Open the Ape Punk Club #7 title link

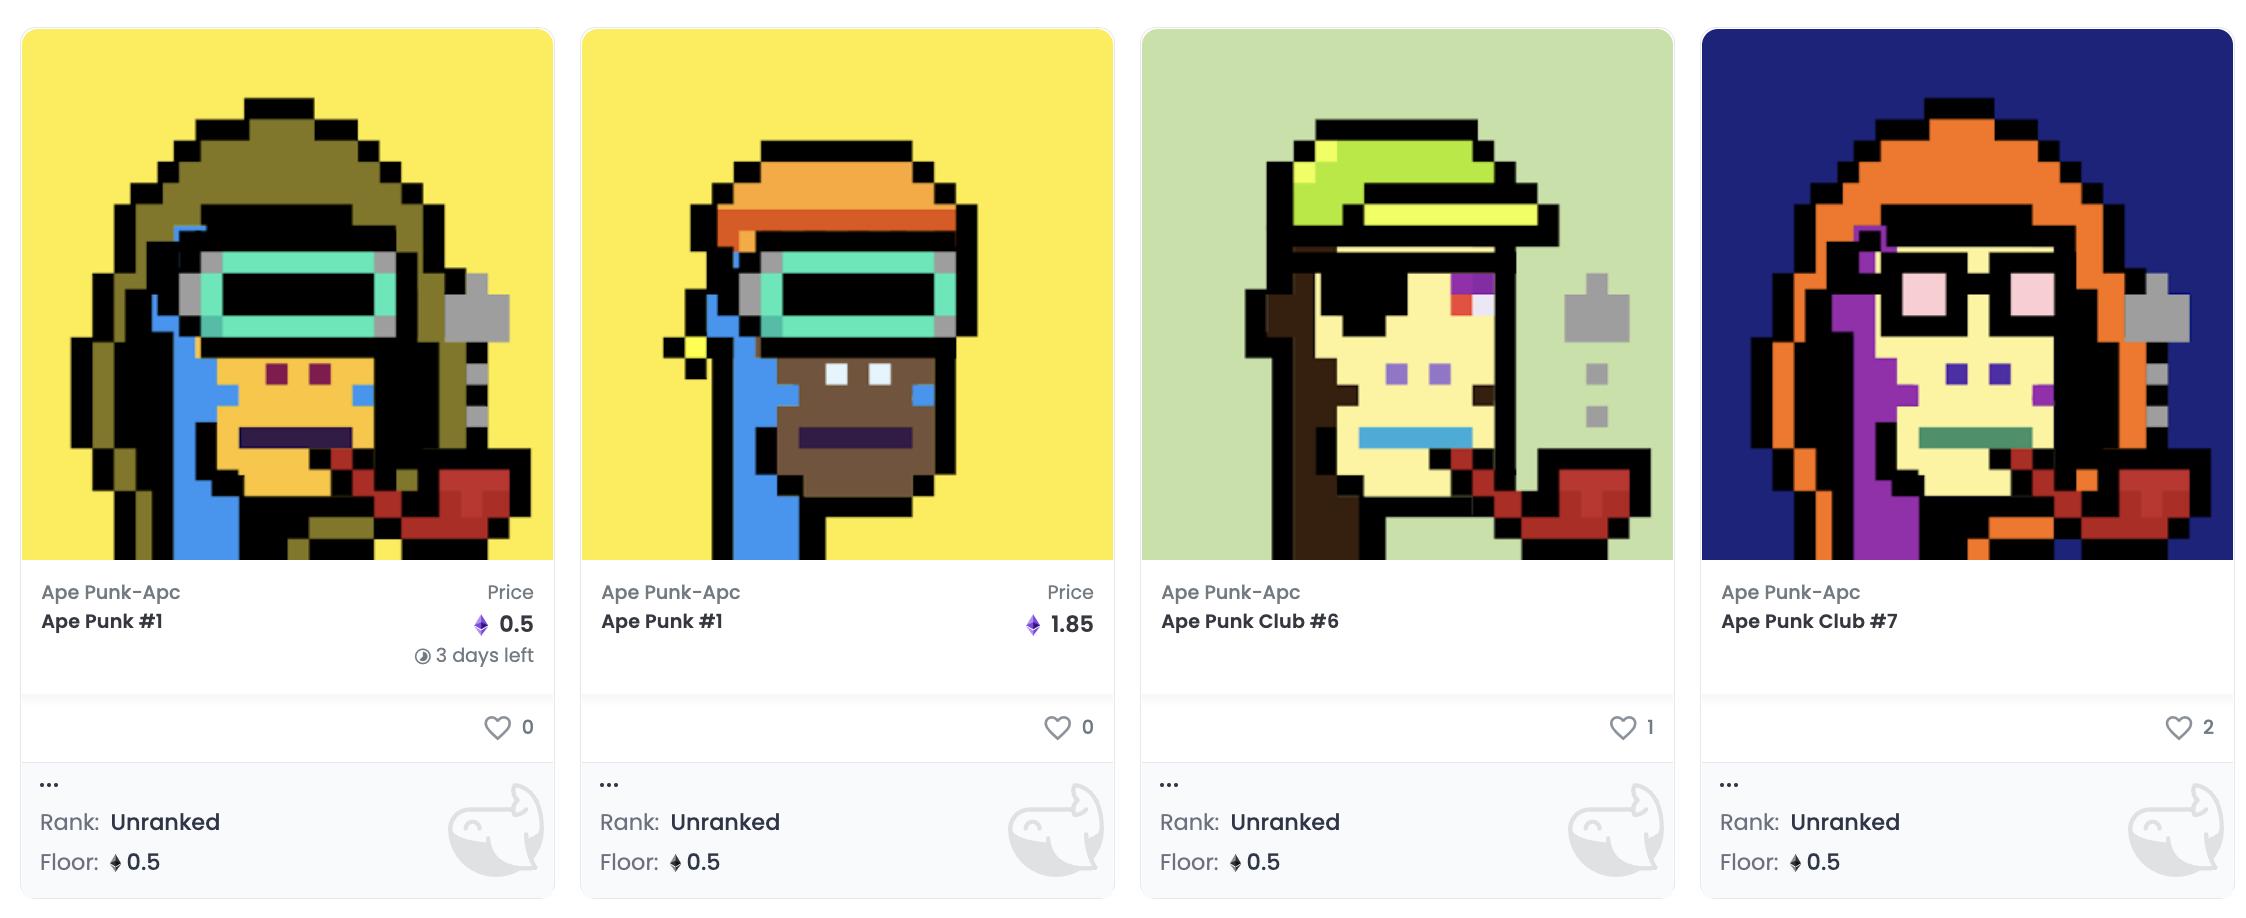pos(1809,621)
